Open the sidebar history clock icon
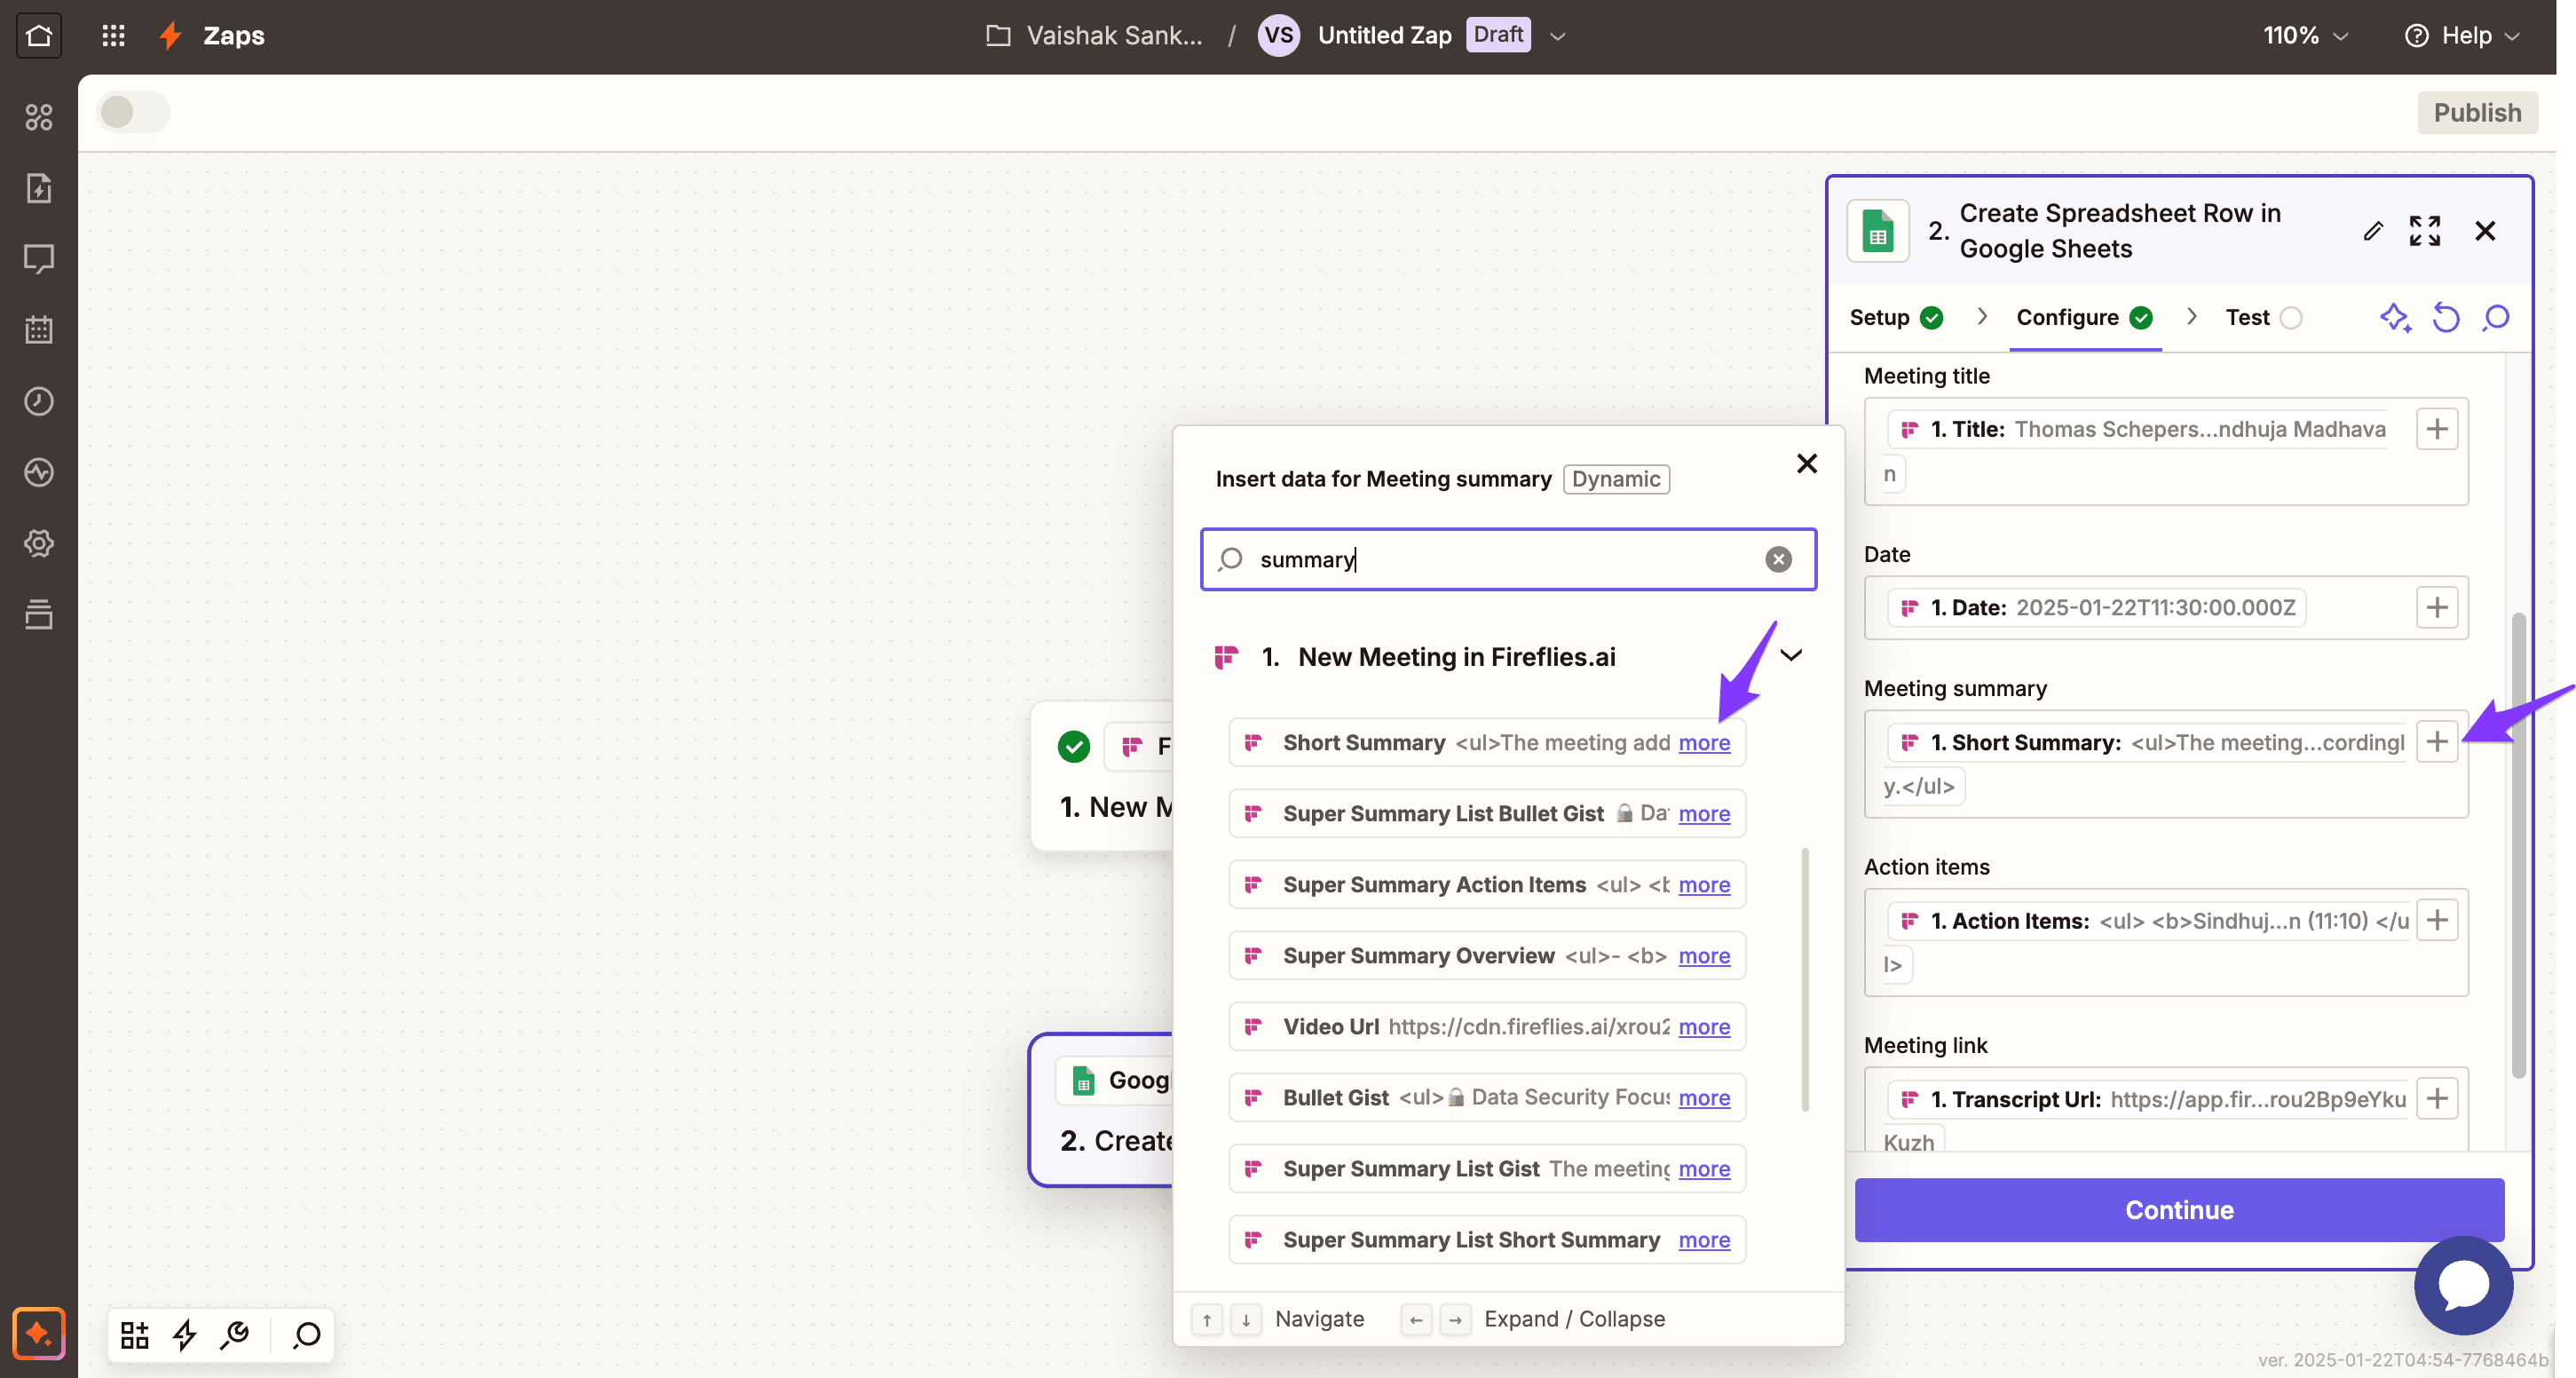This screenshot has width=2576, height=1378. 39,401
